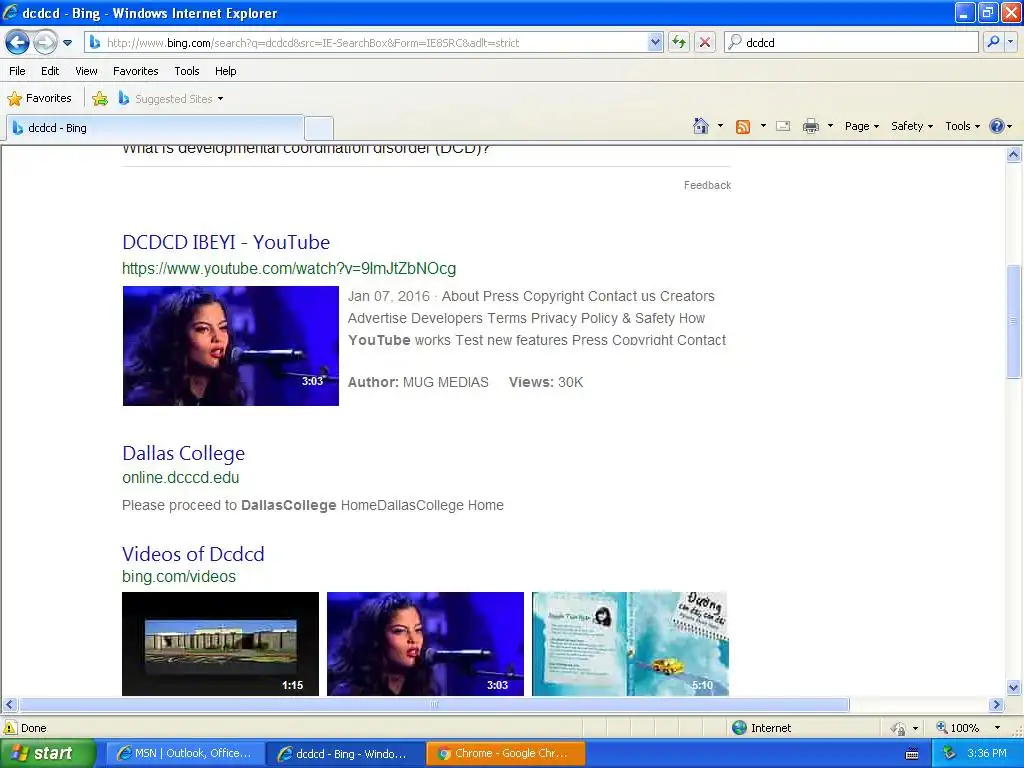
Task: Click the Done status warning icon
Action: coord(10,728)
